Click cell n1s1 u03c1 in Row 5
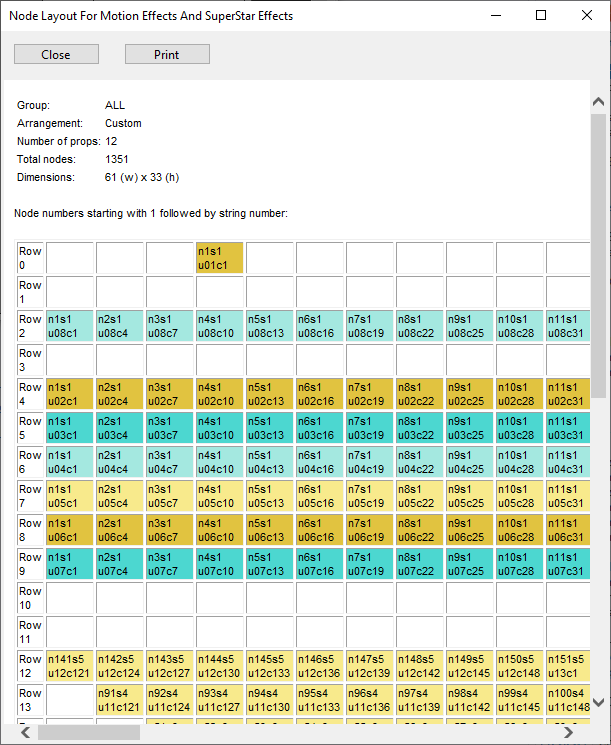 (70, 428)
